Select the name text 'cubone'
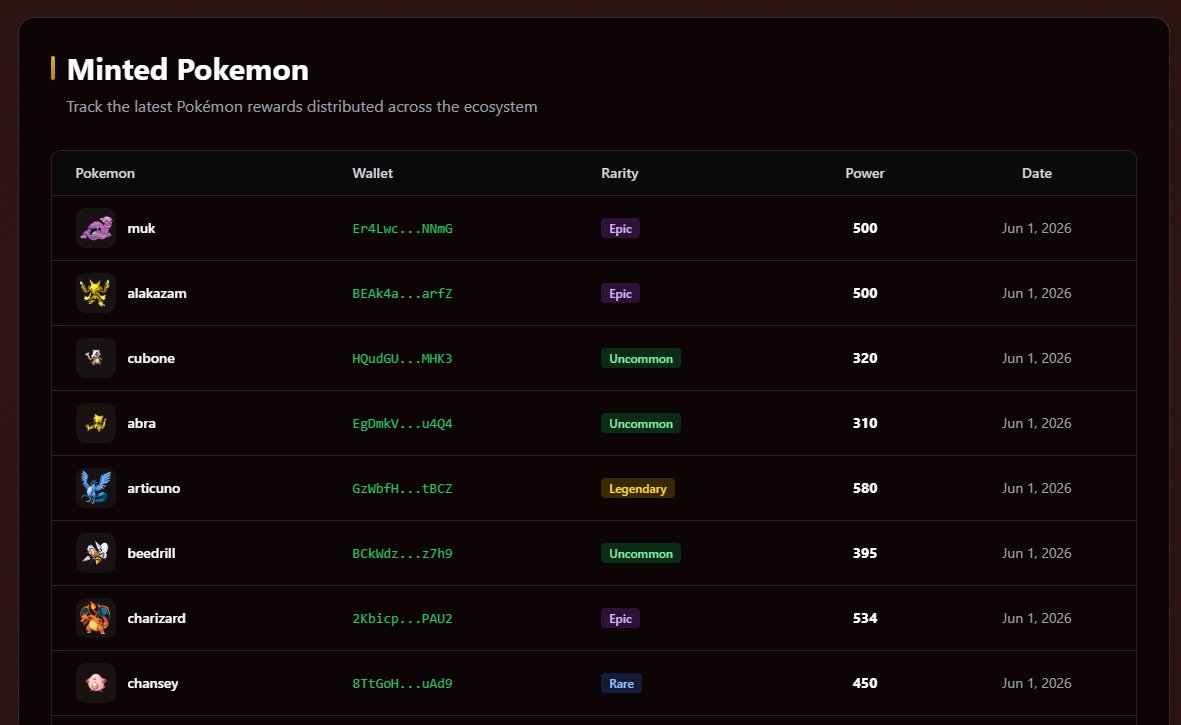The width and height of the screenshot is (1181, 725). pyautogui.click(x=151, y=358)
